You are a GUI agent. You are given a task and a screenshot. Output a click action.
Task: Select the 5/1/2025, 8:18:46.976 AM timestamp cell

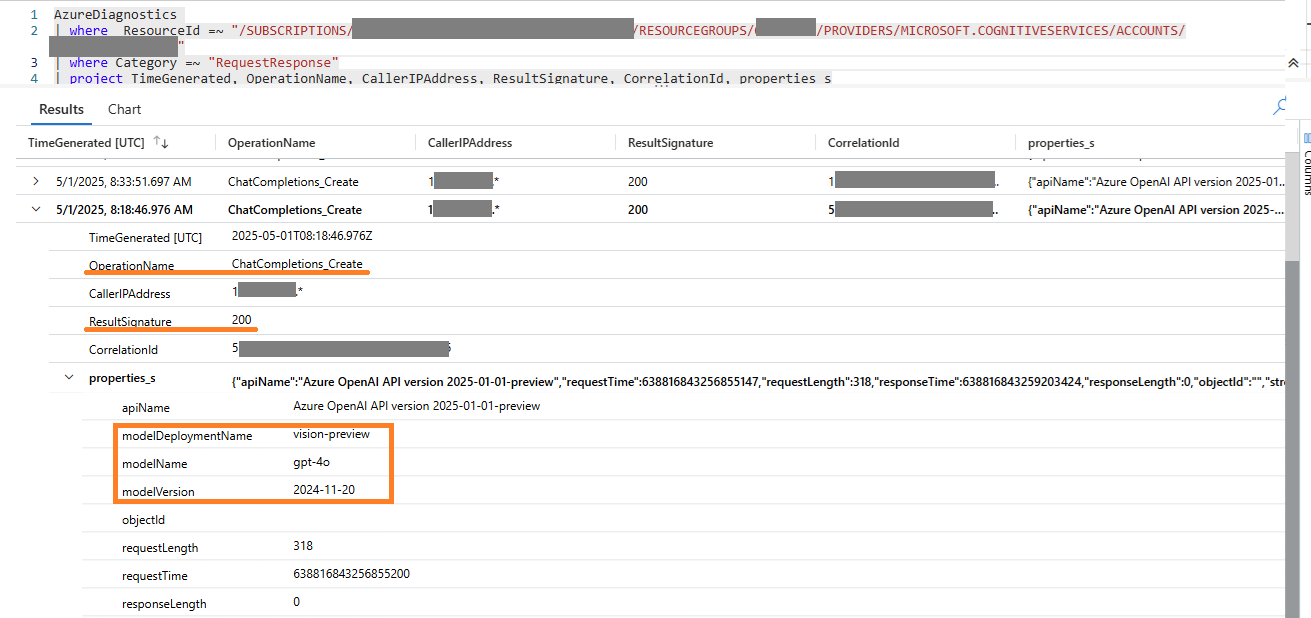[125, 210]
